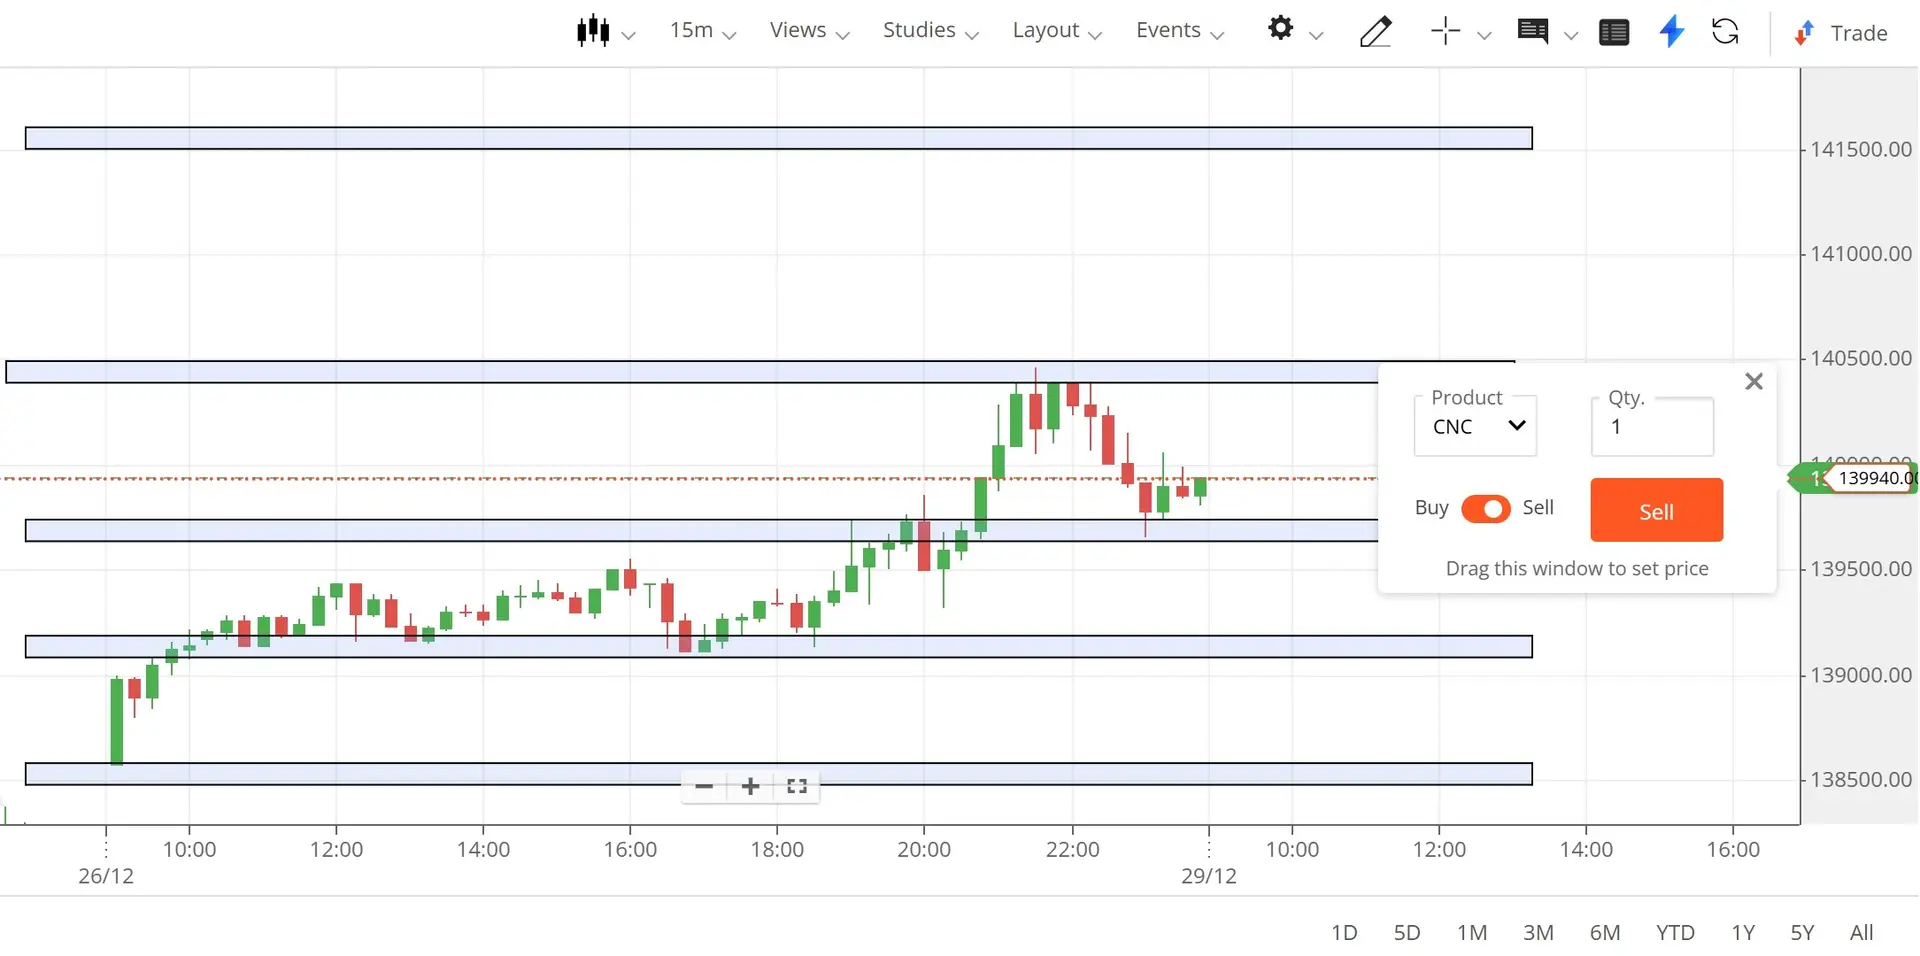This screenshot has height=956, width=1920.
Task: Click the Qty input field
Action: 1651,427
